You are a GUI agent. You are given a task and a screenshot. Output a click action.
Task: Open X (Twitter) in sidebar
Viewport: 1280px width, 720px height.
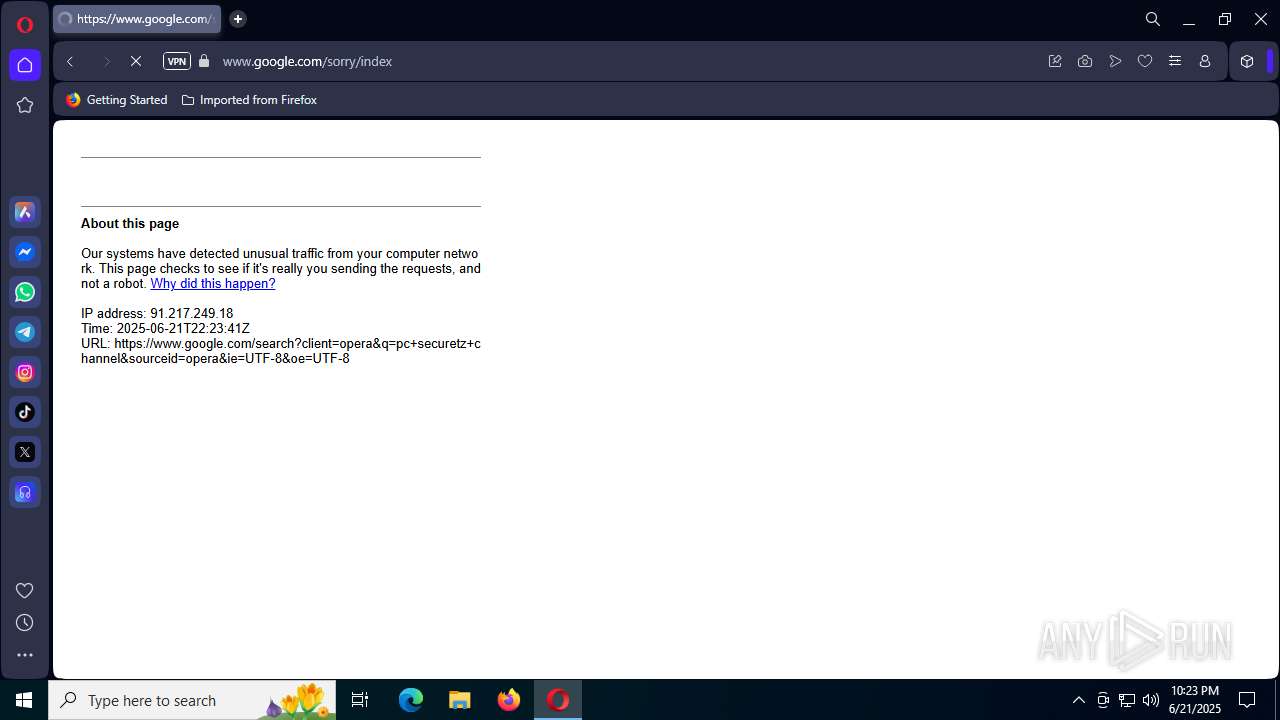(25, 452)
